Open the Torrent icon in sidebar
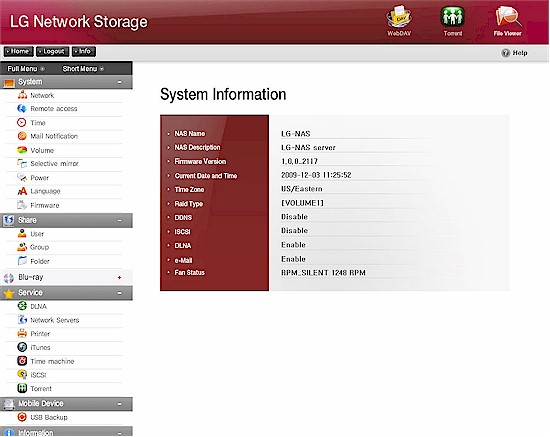This screenshot has height=437, width=550. pos(22,388)
